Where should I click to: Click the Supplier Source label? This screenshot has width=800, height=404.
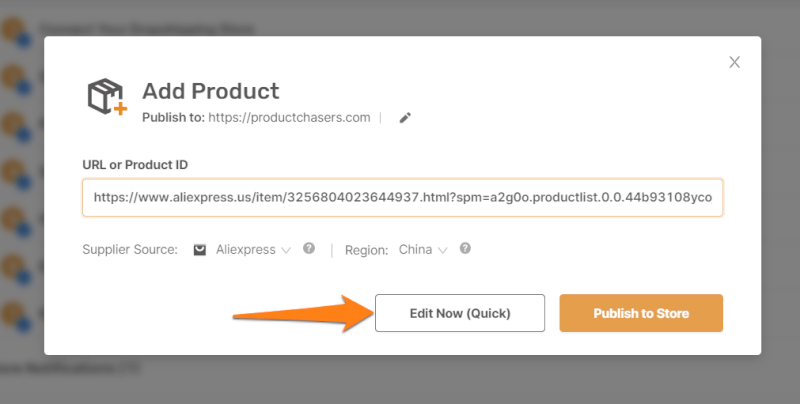tap(130, 250)
